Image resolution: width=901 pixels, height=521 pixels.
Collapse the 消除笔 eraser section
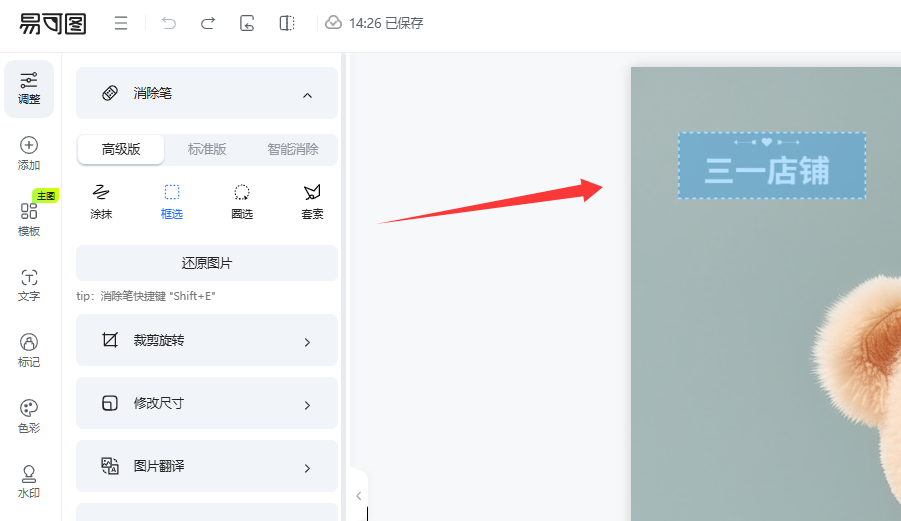coord(307,94)
